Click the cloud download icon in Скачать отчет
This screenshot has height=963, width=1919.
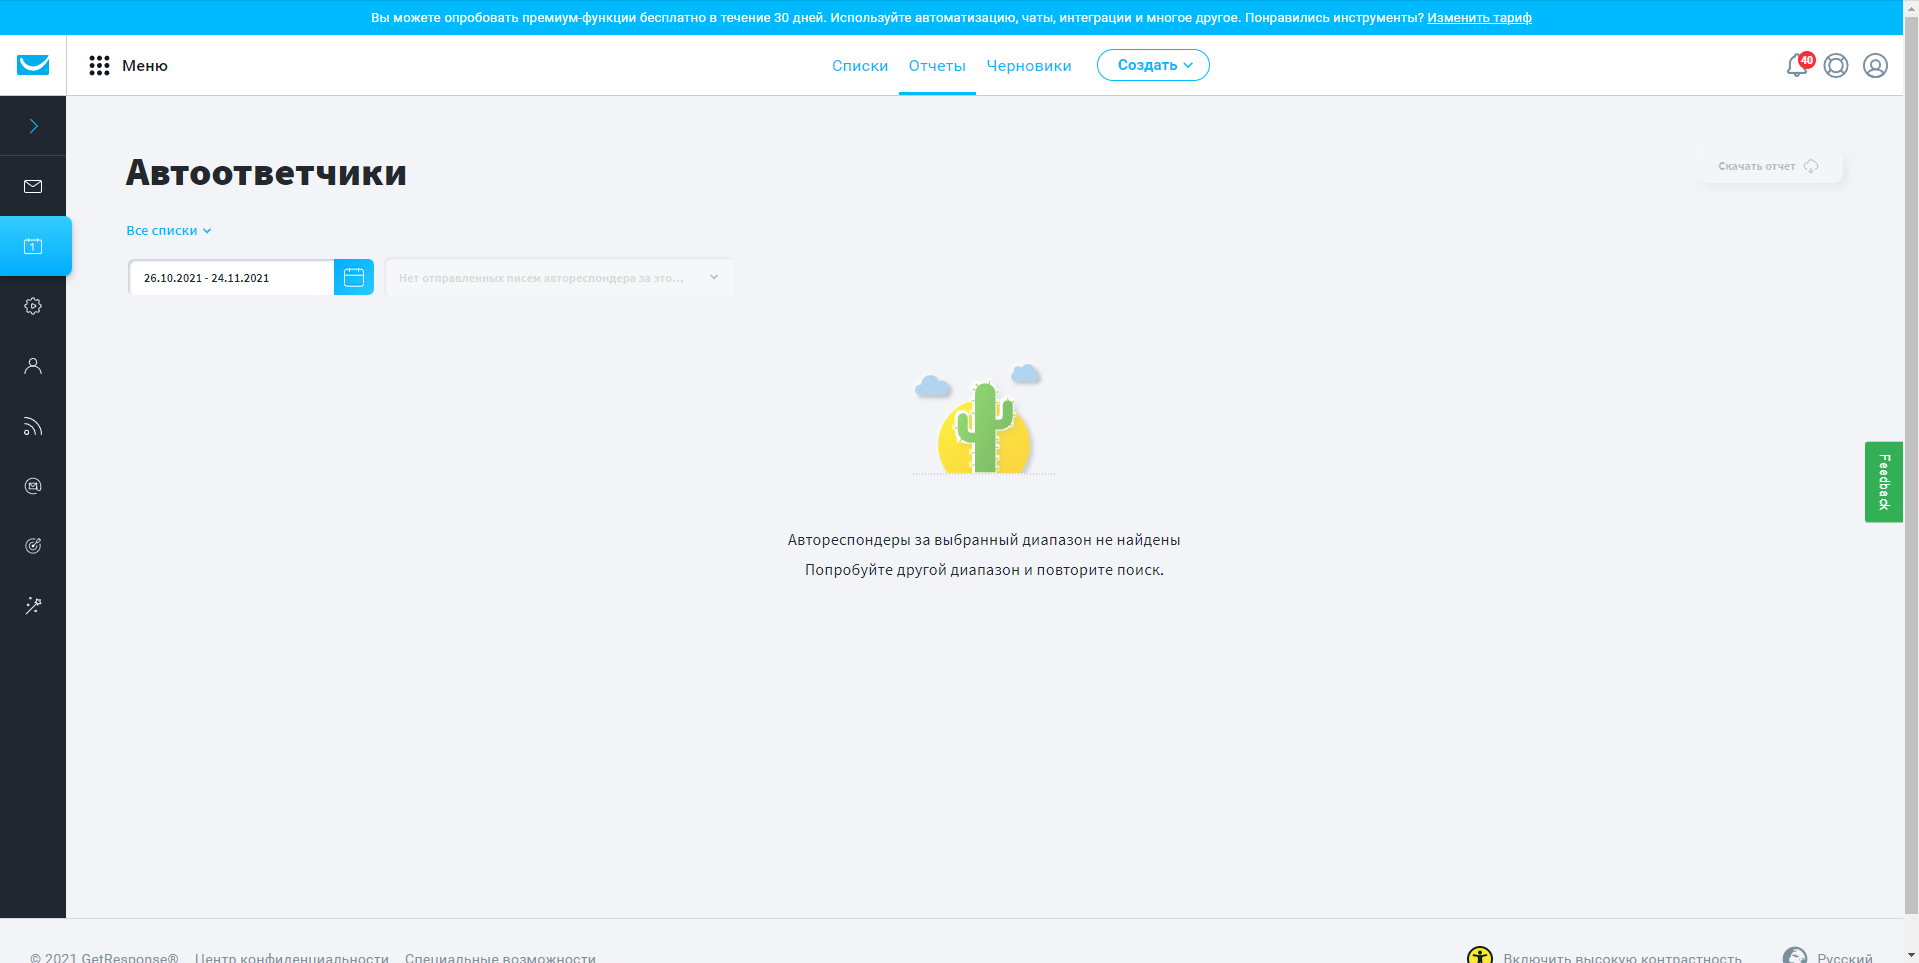tap(1811, 166)
